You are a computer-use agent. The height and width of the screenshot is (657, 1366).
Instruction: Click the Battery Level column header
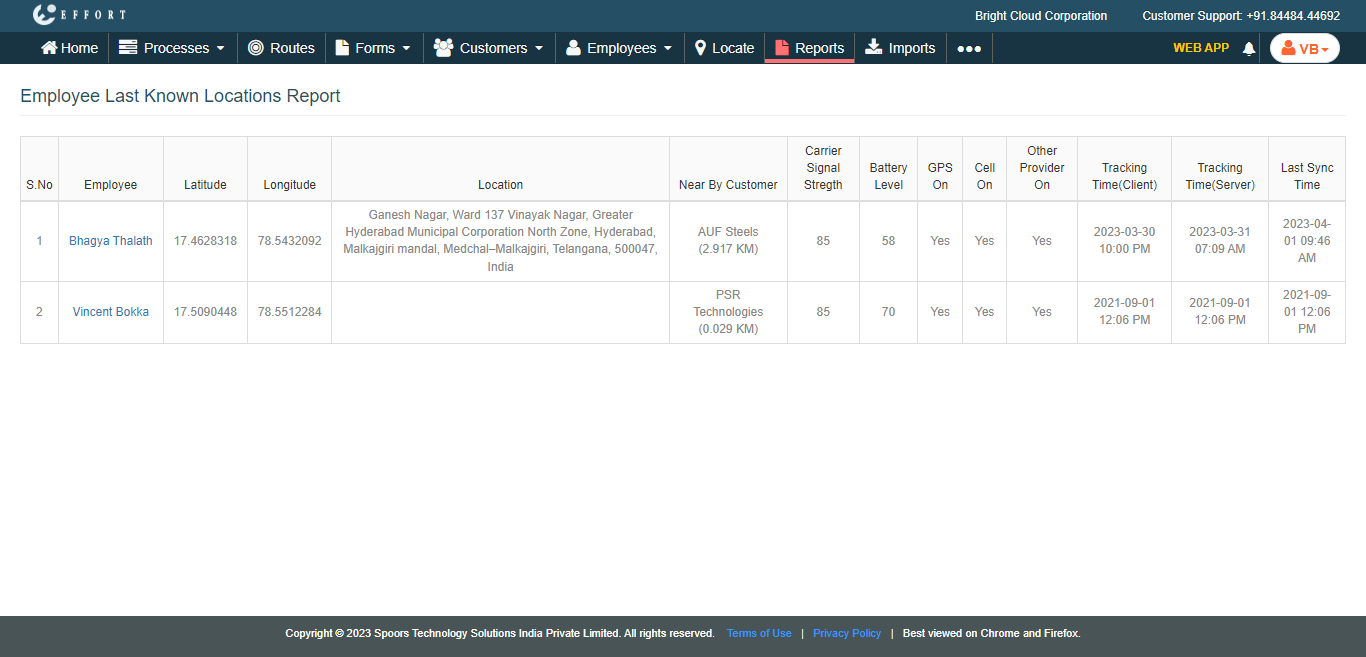coord(888,176)
